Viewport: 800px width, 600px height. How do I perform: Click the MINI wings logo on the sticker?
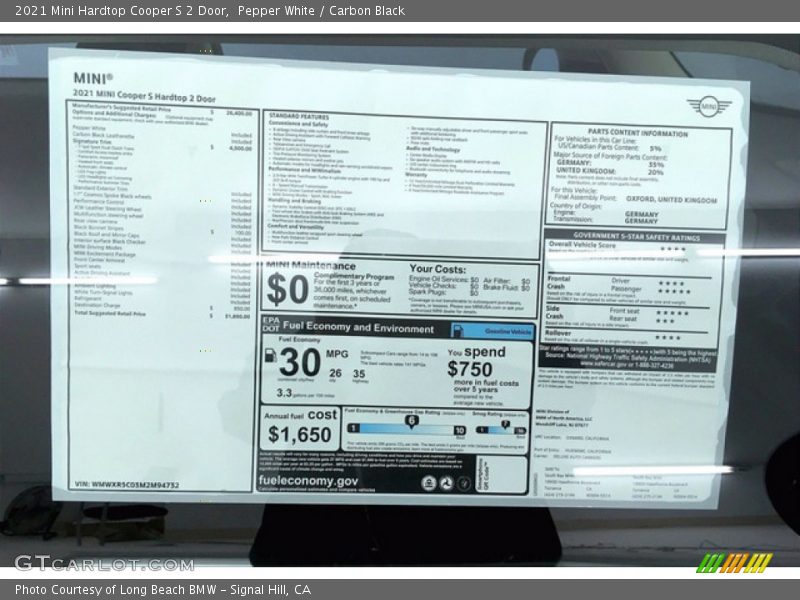click(709, 107)
